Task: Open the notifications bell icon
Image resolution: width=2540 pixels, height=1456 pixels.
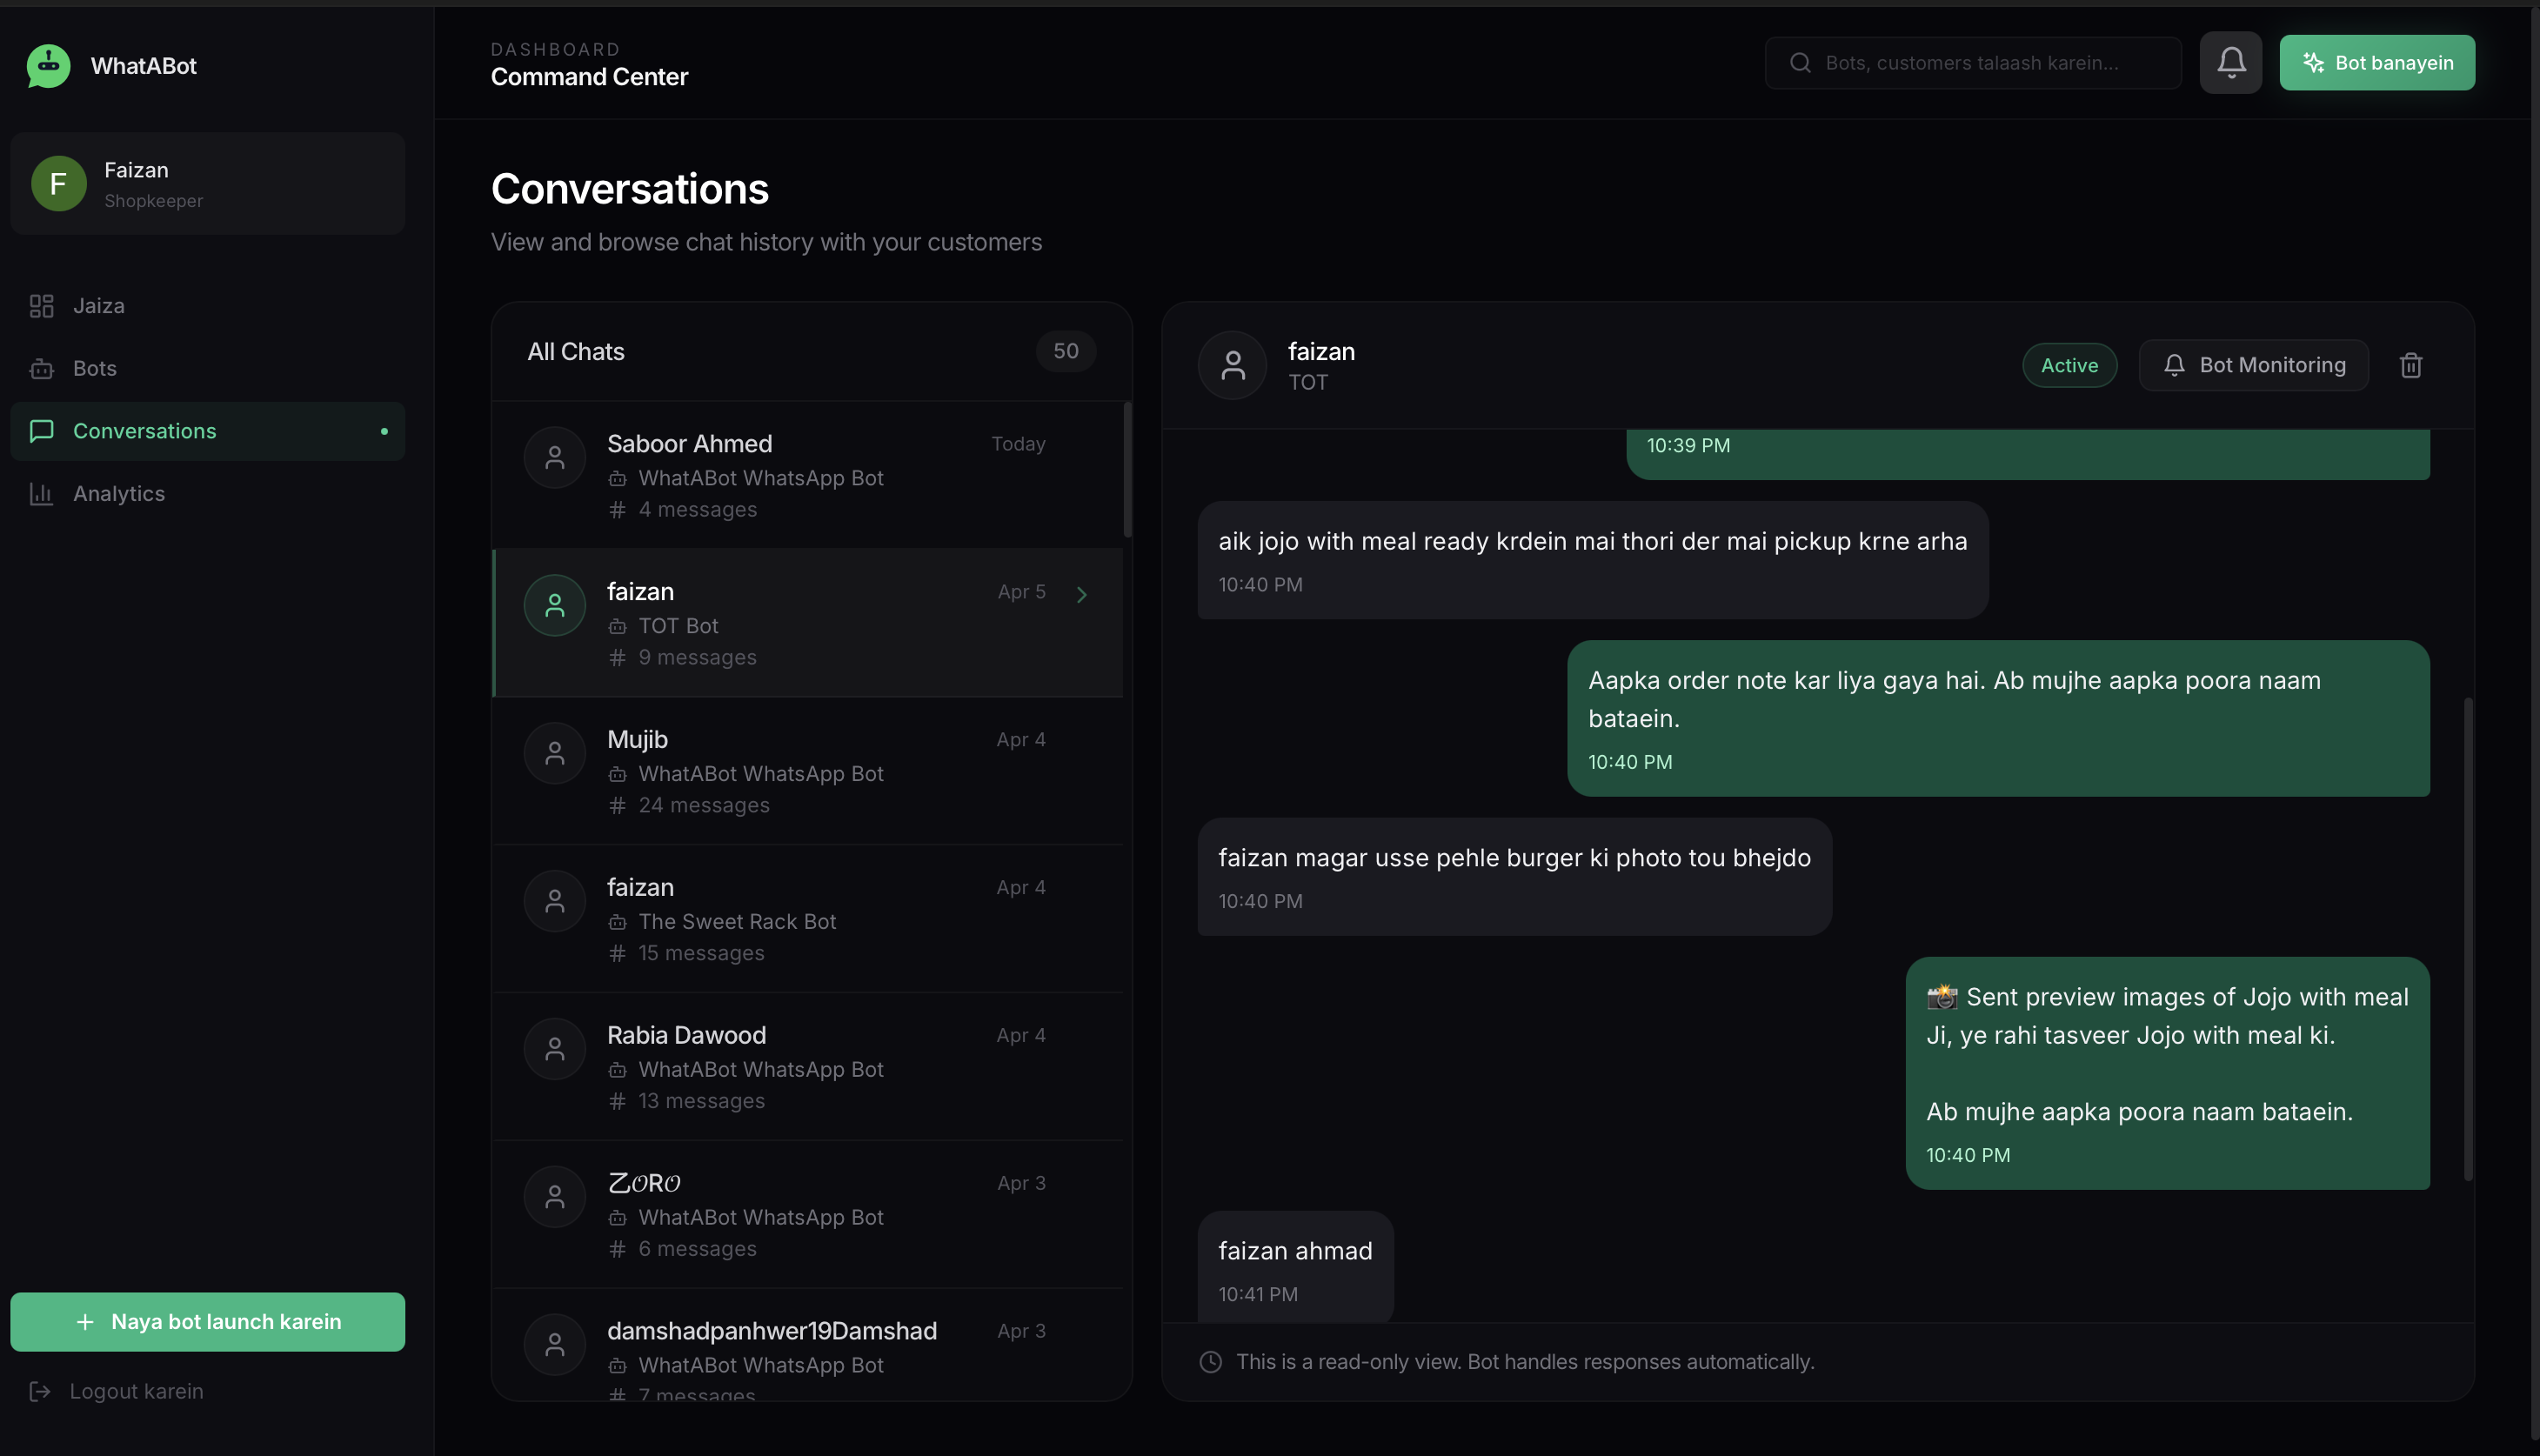Action: point(2230,63)
